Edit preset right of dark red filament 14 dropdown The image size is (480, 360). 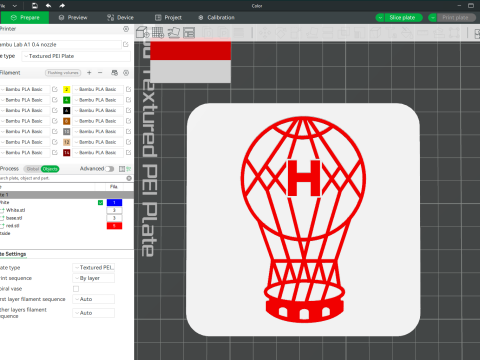[x=129, y=153]
